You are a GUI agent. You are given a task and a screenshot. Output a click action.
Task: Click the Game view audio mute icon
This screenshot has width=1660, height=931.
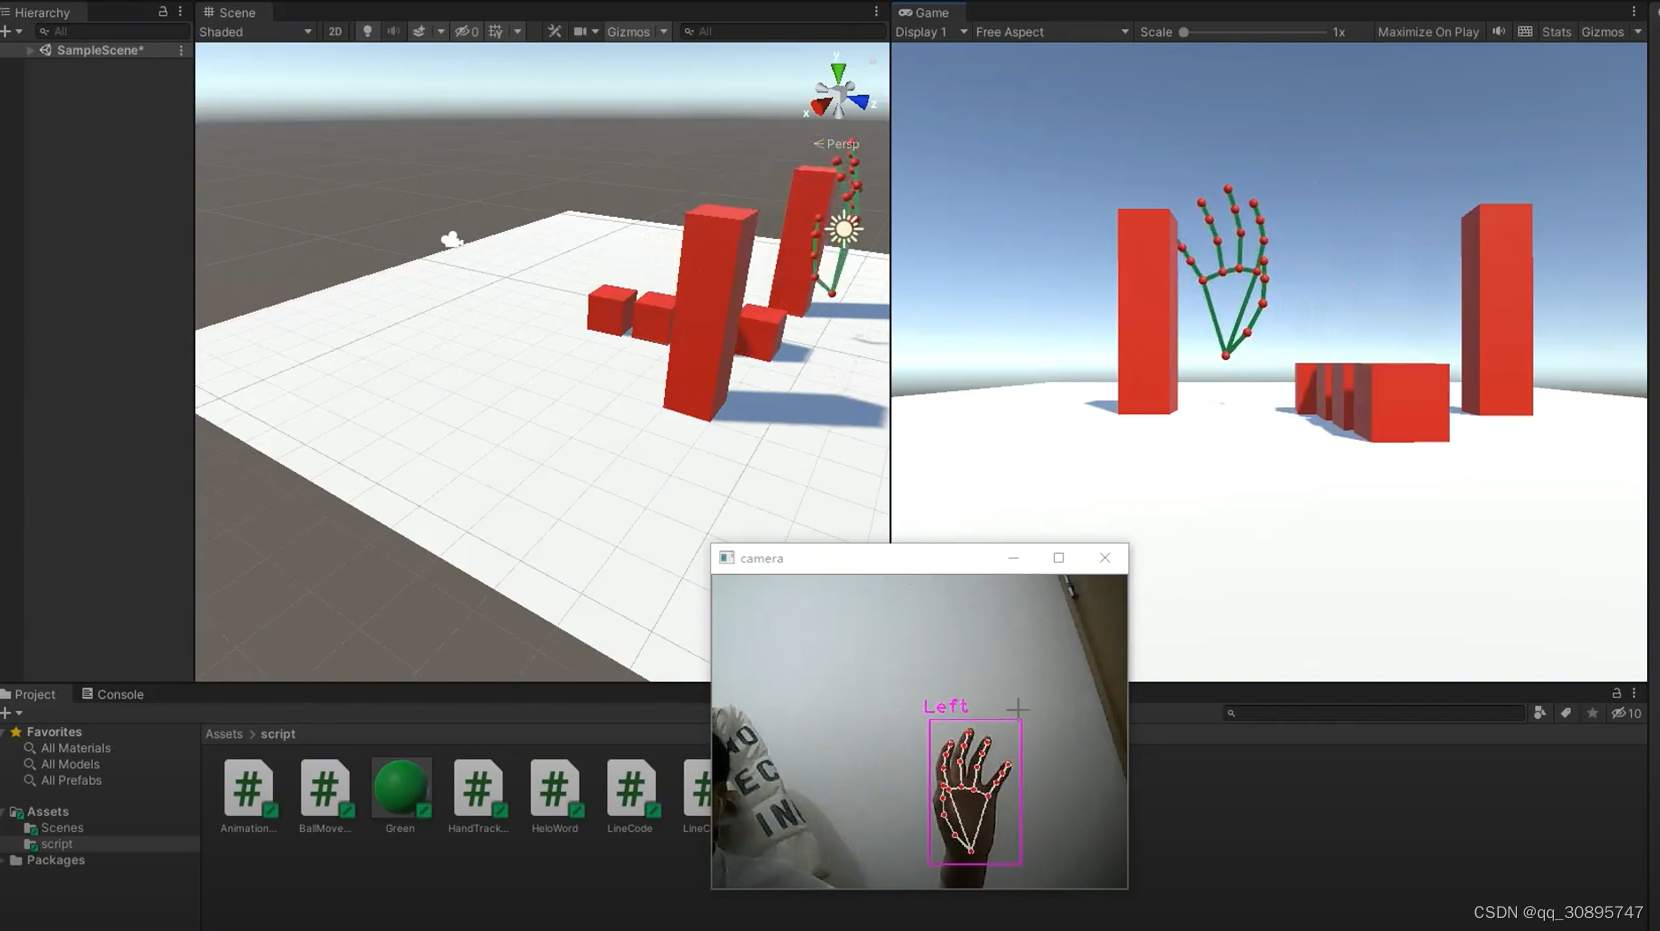coord(1499,31)
